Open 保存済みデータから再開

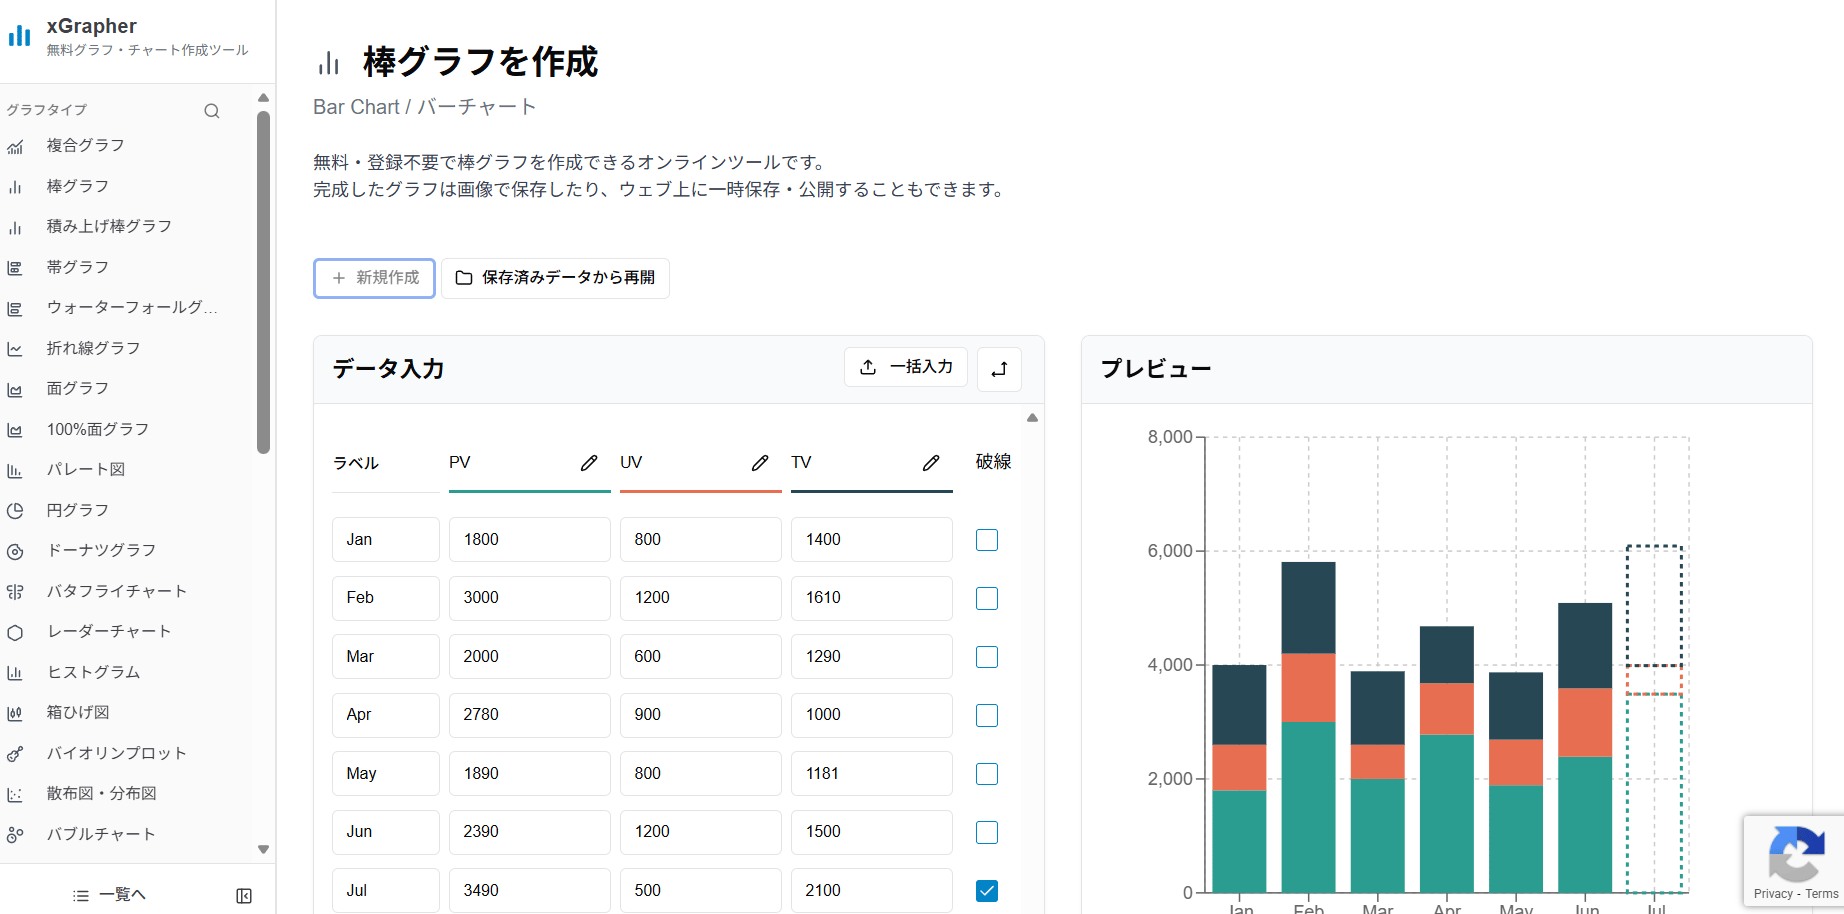tap(555, 278)
